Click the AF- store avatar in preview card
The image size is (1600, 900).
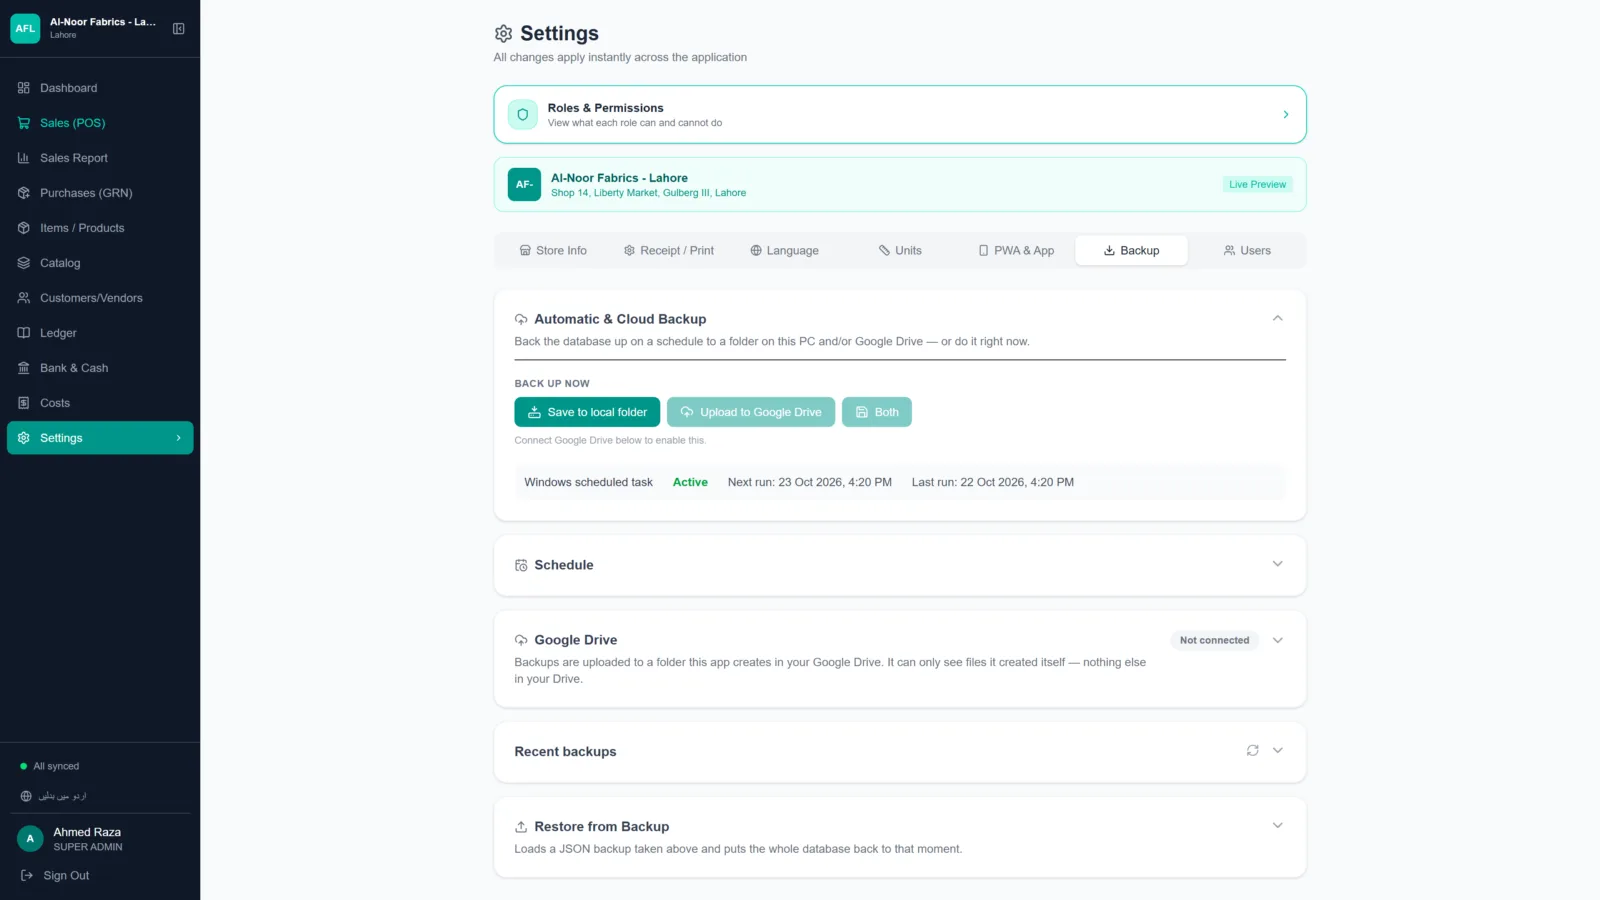524,185
